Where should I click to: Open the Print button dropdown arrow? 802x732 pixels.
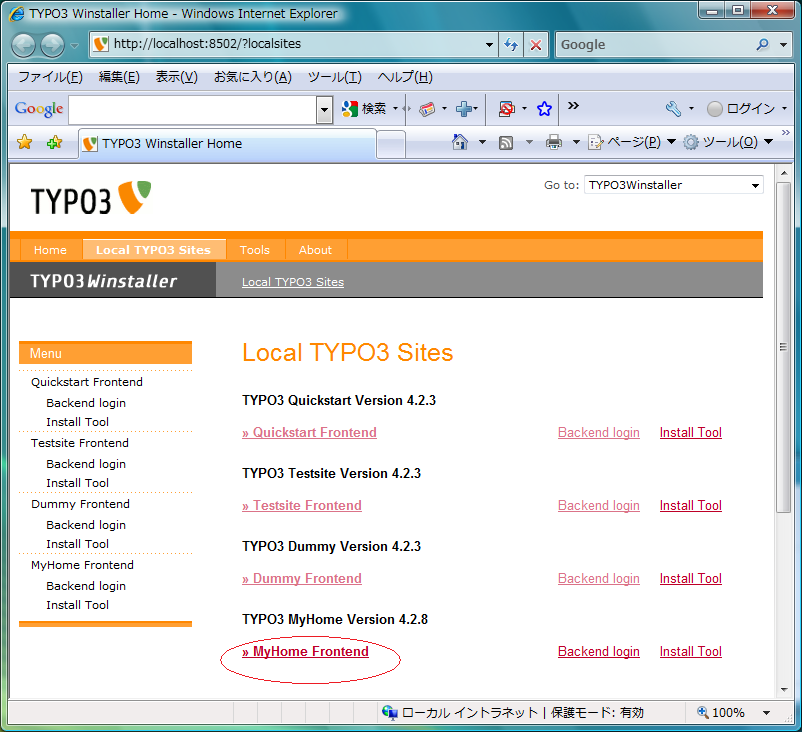576,142
